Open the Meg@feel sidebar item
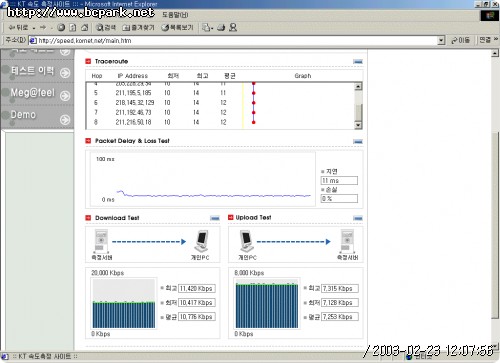Viewport: 500px width, 363px height. (x=32, y=93)
